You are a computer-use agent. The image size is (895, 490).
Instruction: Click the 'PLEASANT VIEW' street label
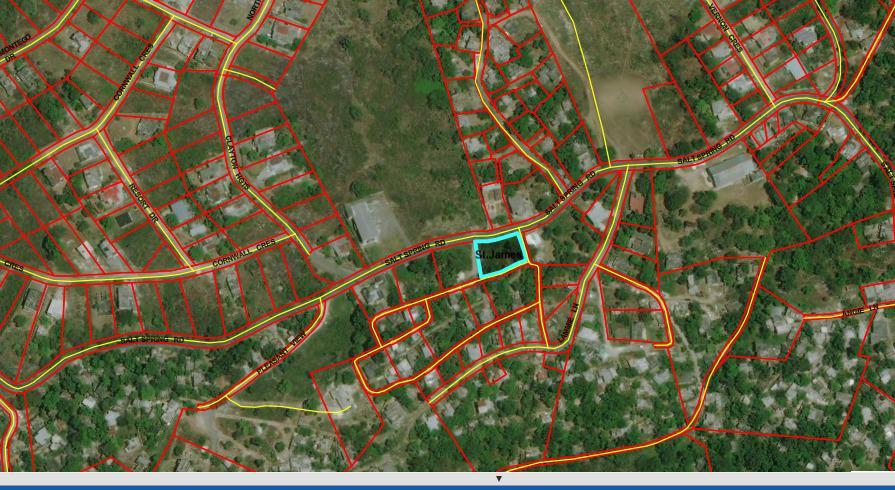281,352
